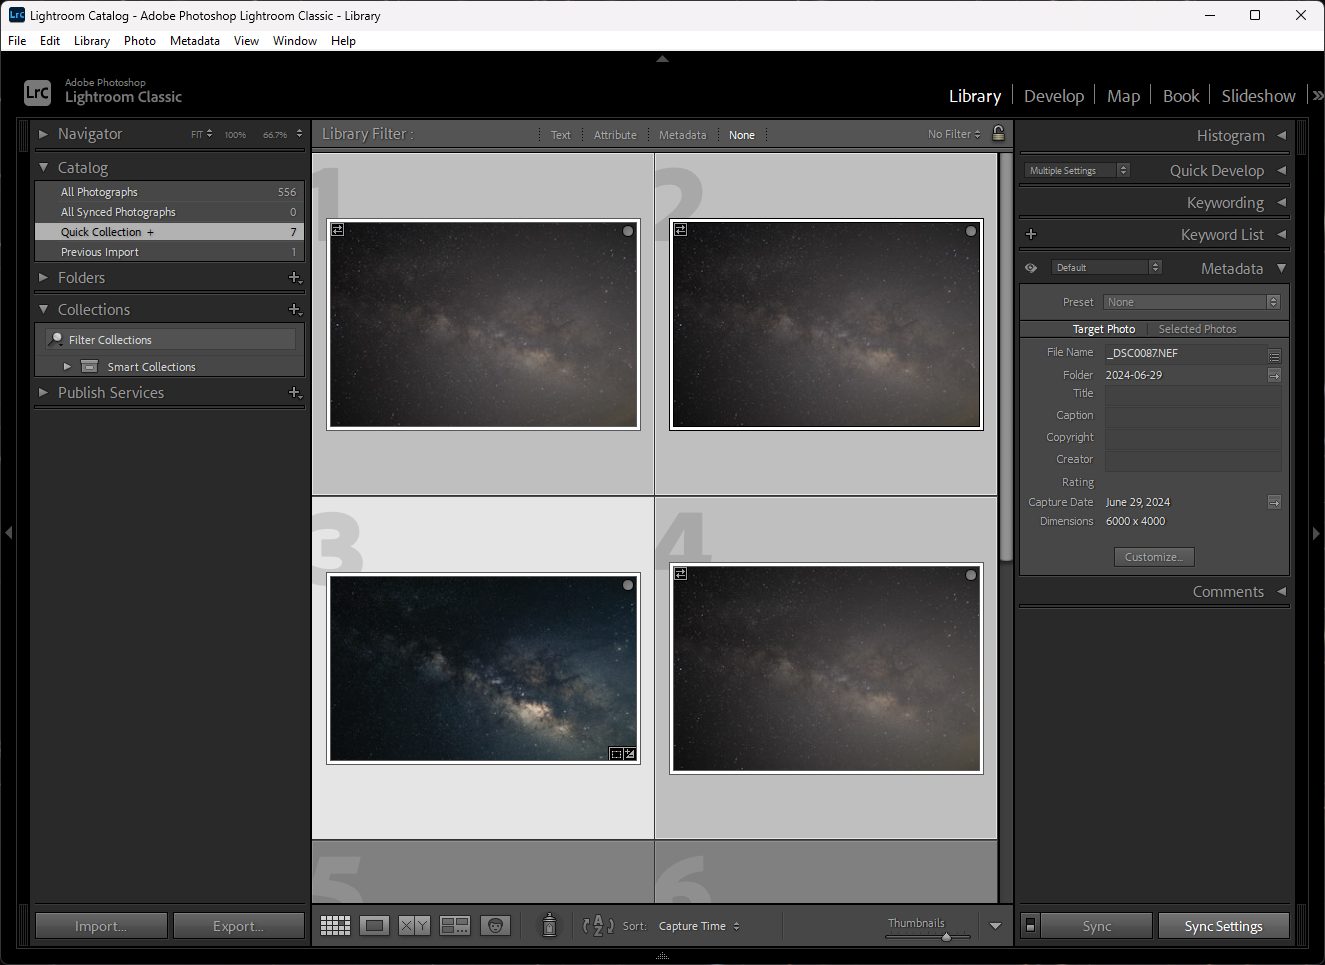This screenshot has height=965, width=1325.
Task: Expand the Histogram panel
Action: [x=1281, y=135]
